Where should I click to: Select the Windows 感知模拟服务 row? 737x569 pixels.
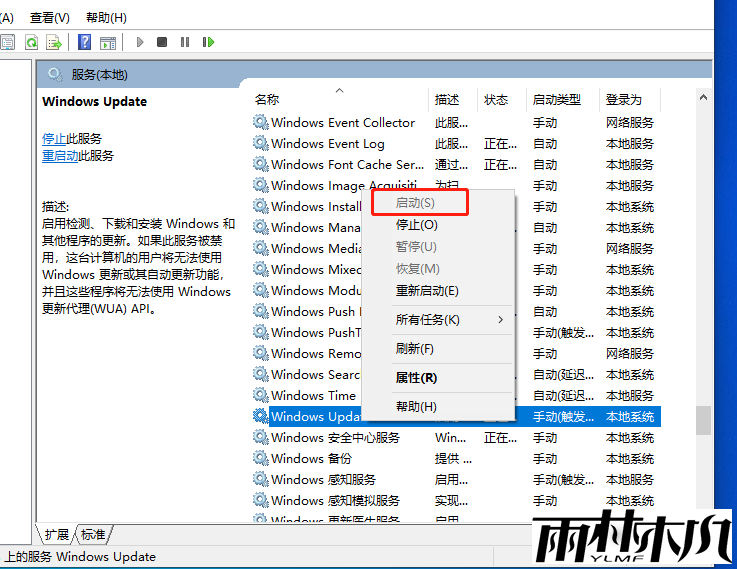pyautogui.click(x=456, y=500)
